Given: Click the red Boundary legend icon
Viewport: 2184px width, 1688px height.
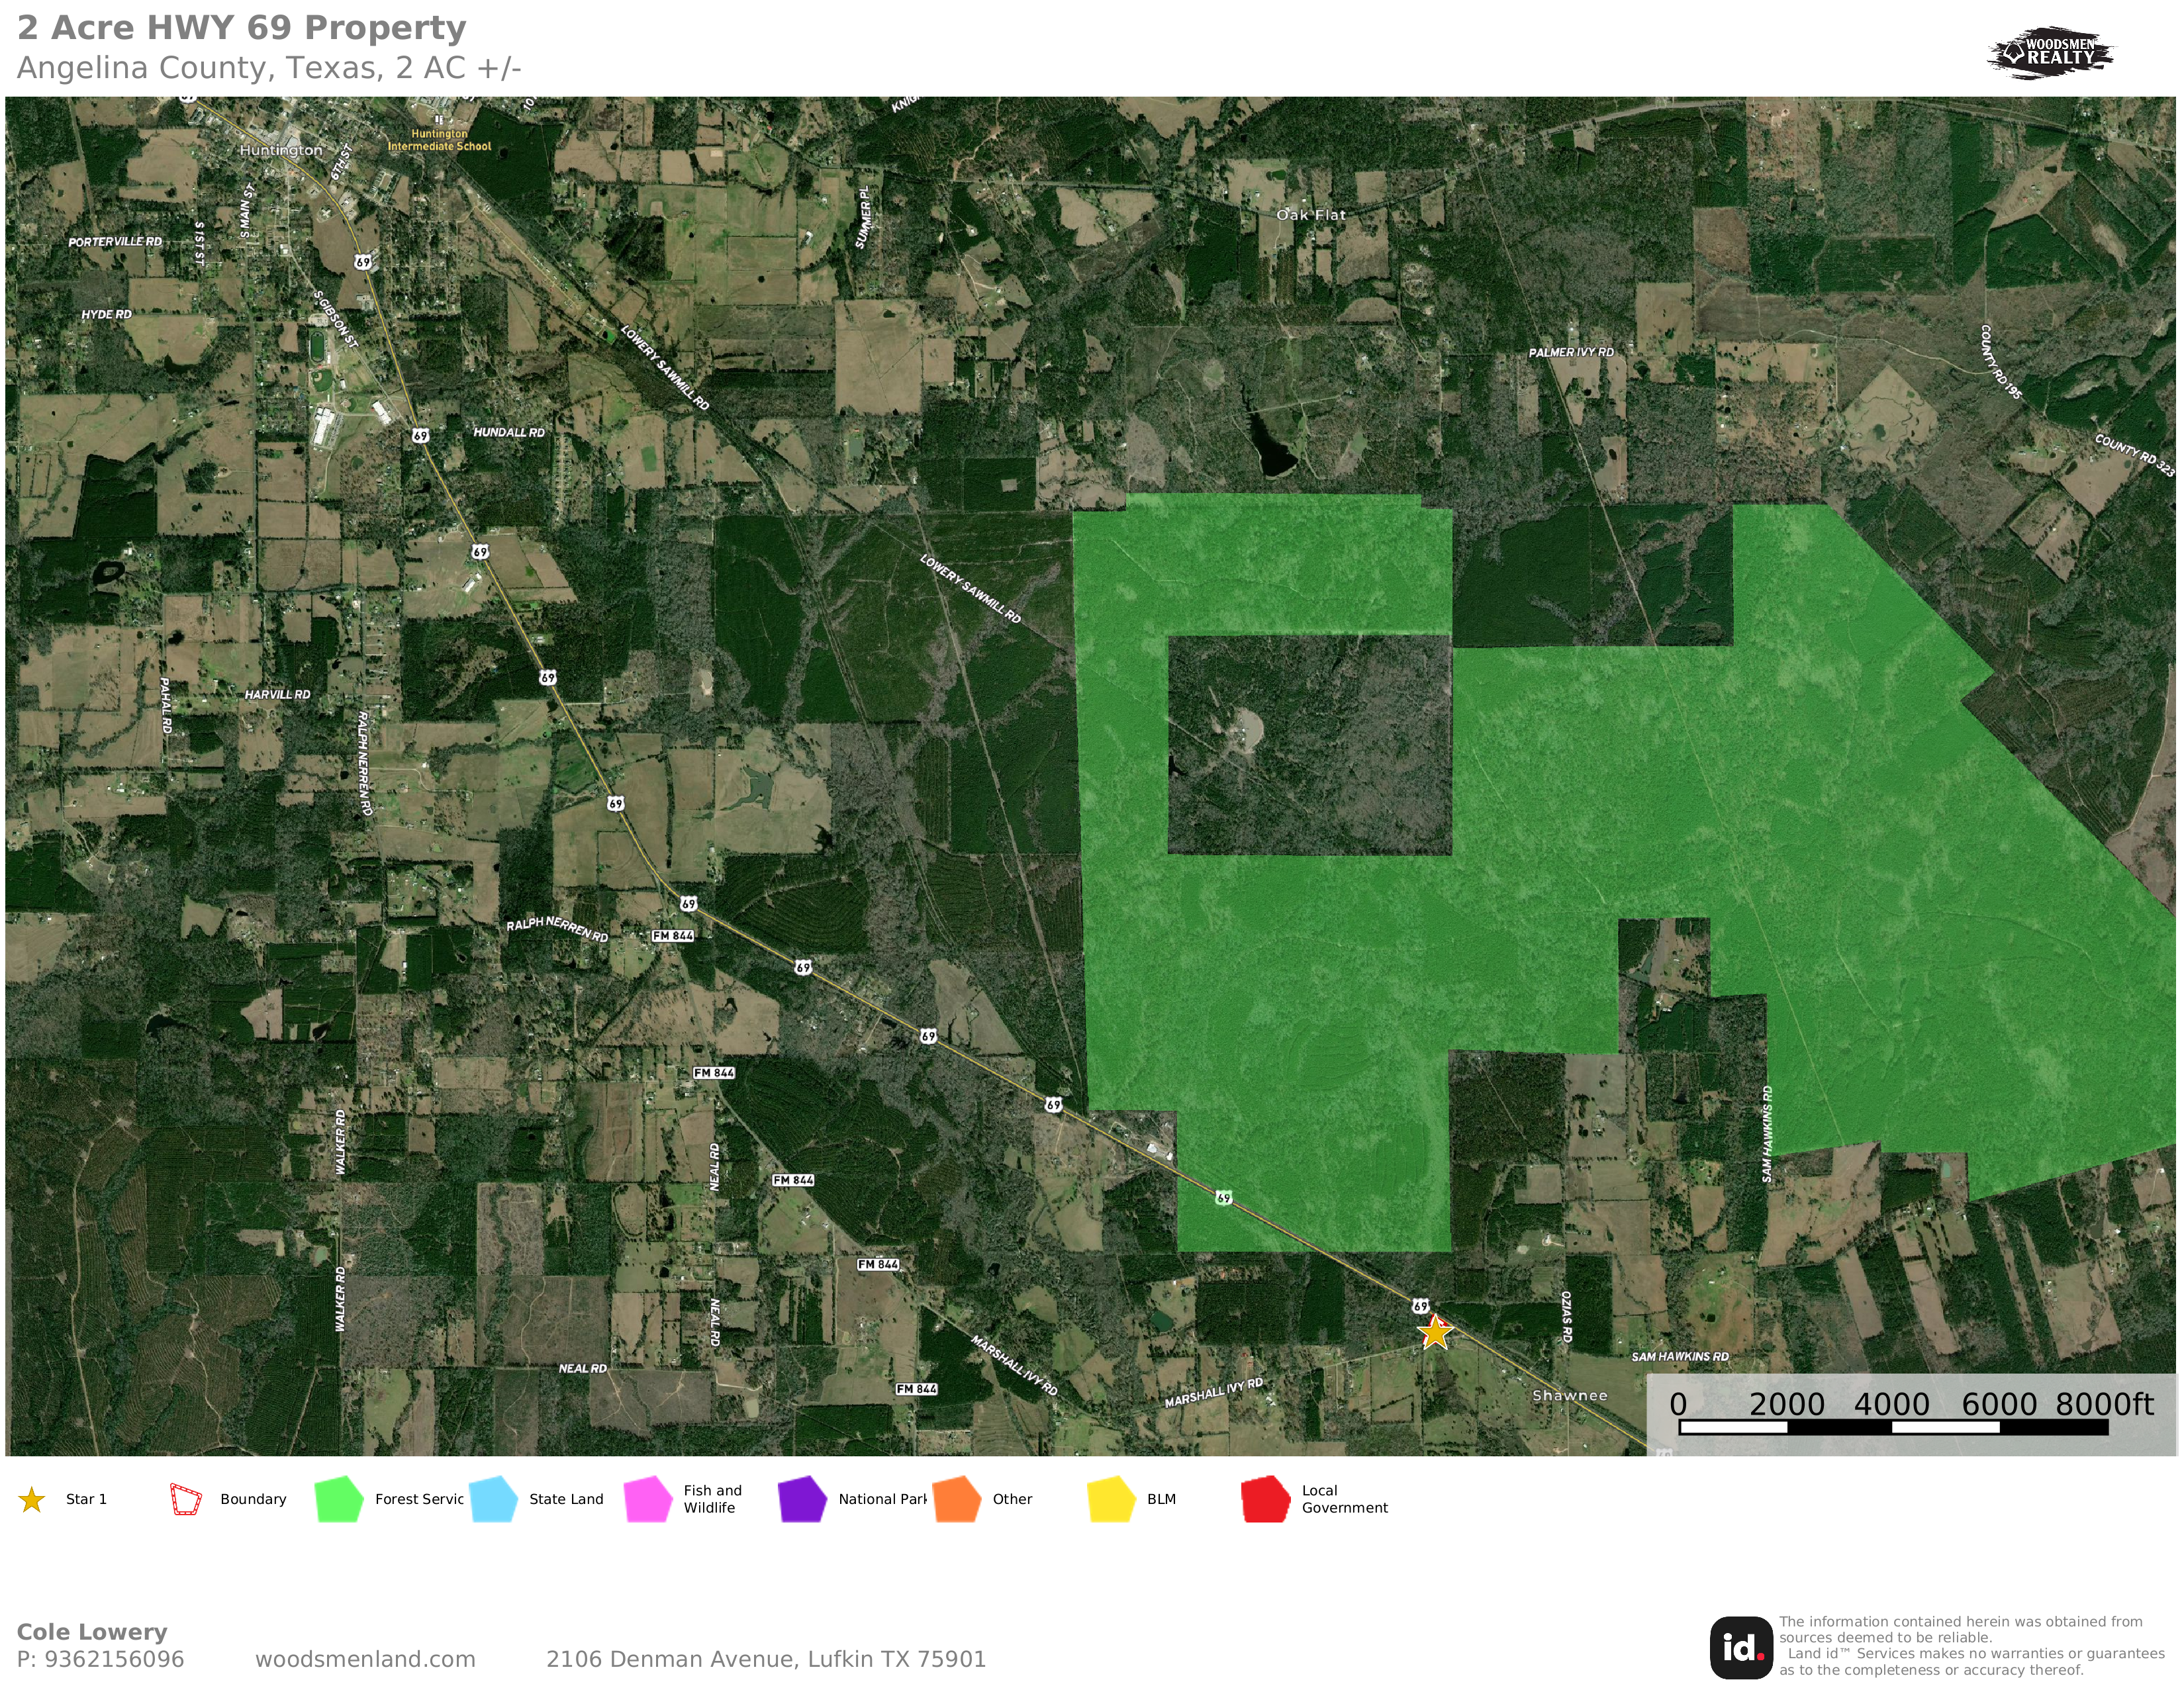Looking at the screenshot, I should [186, 1500].
